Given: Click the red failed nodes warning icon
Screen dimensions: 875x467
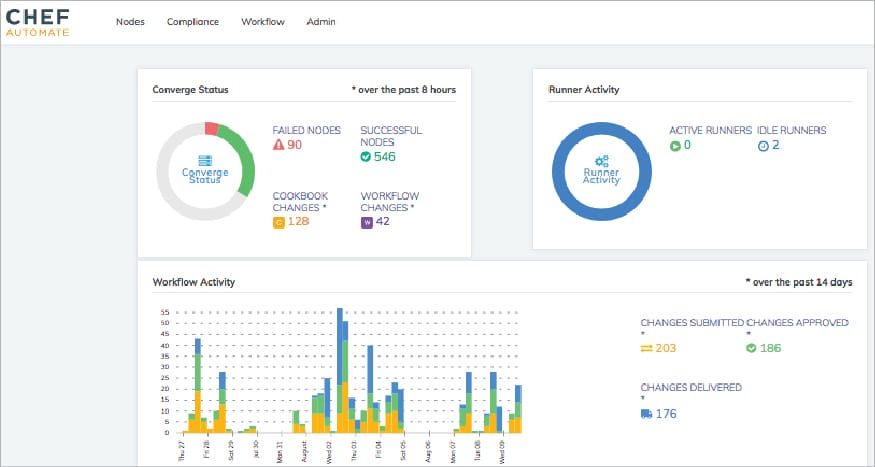Looking at the screenshot, I should pyautogui.click(x=279, y=145).
